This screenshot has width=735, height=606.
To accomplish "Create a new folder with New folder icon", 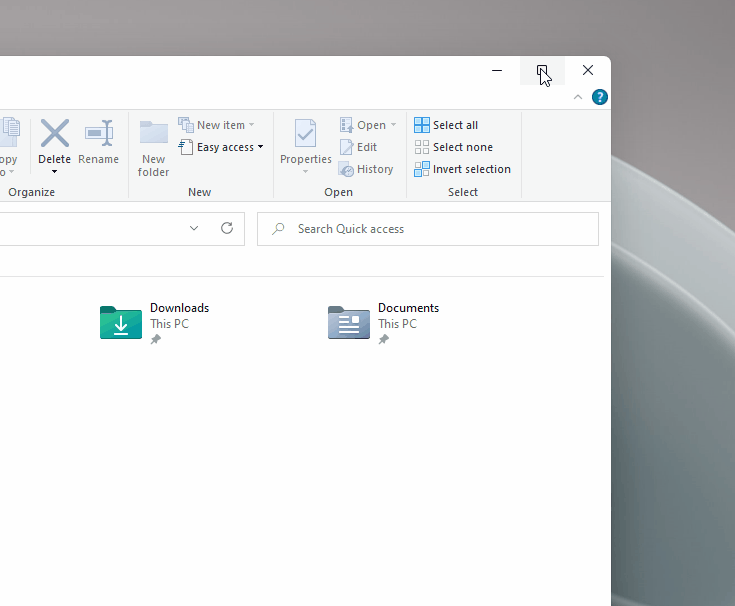I will [x=153, y=134].
